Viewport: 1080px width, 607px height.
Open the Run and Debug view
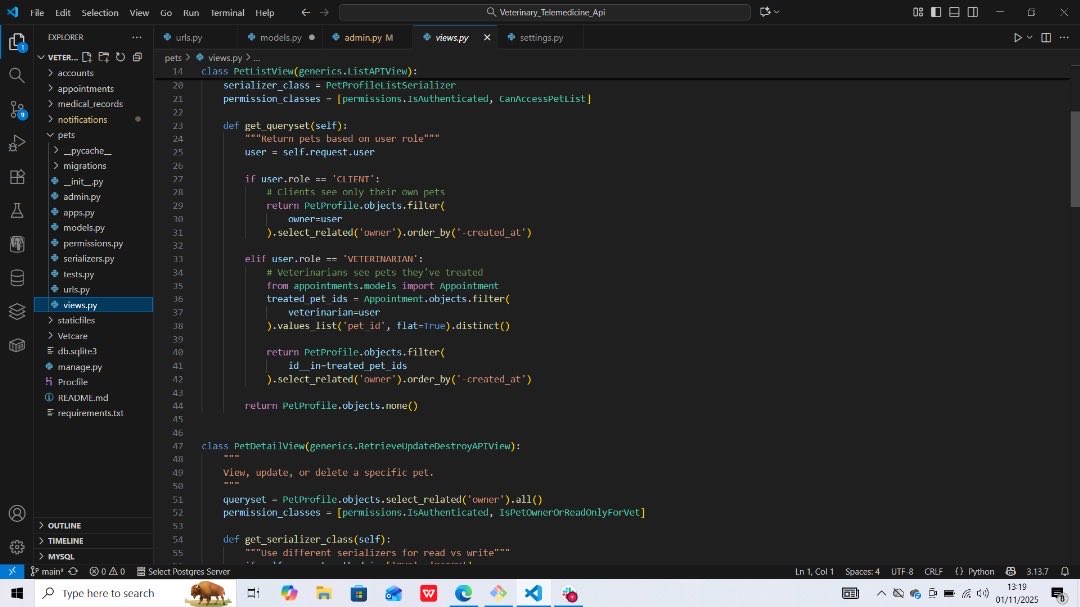click(x=16, y=143)
